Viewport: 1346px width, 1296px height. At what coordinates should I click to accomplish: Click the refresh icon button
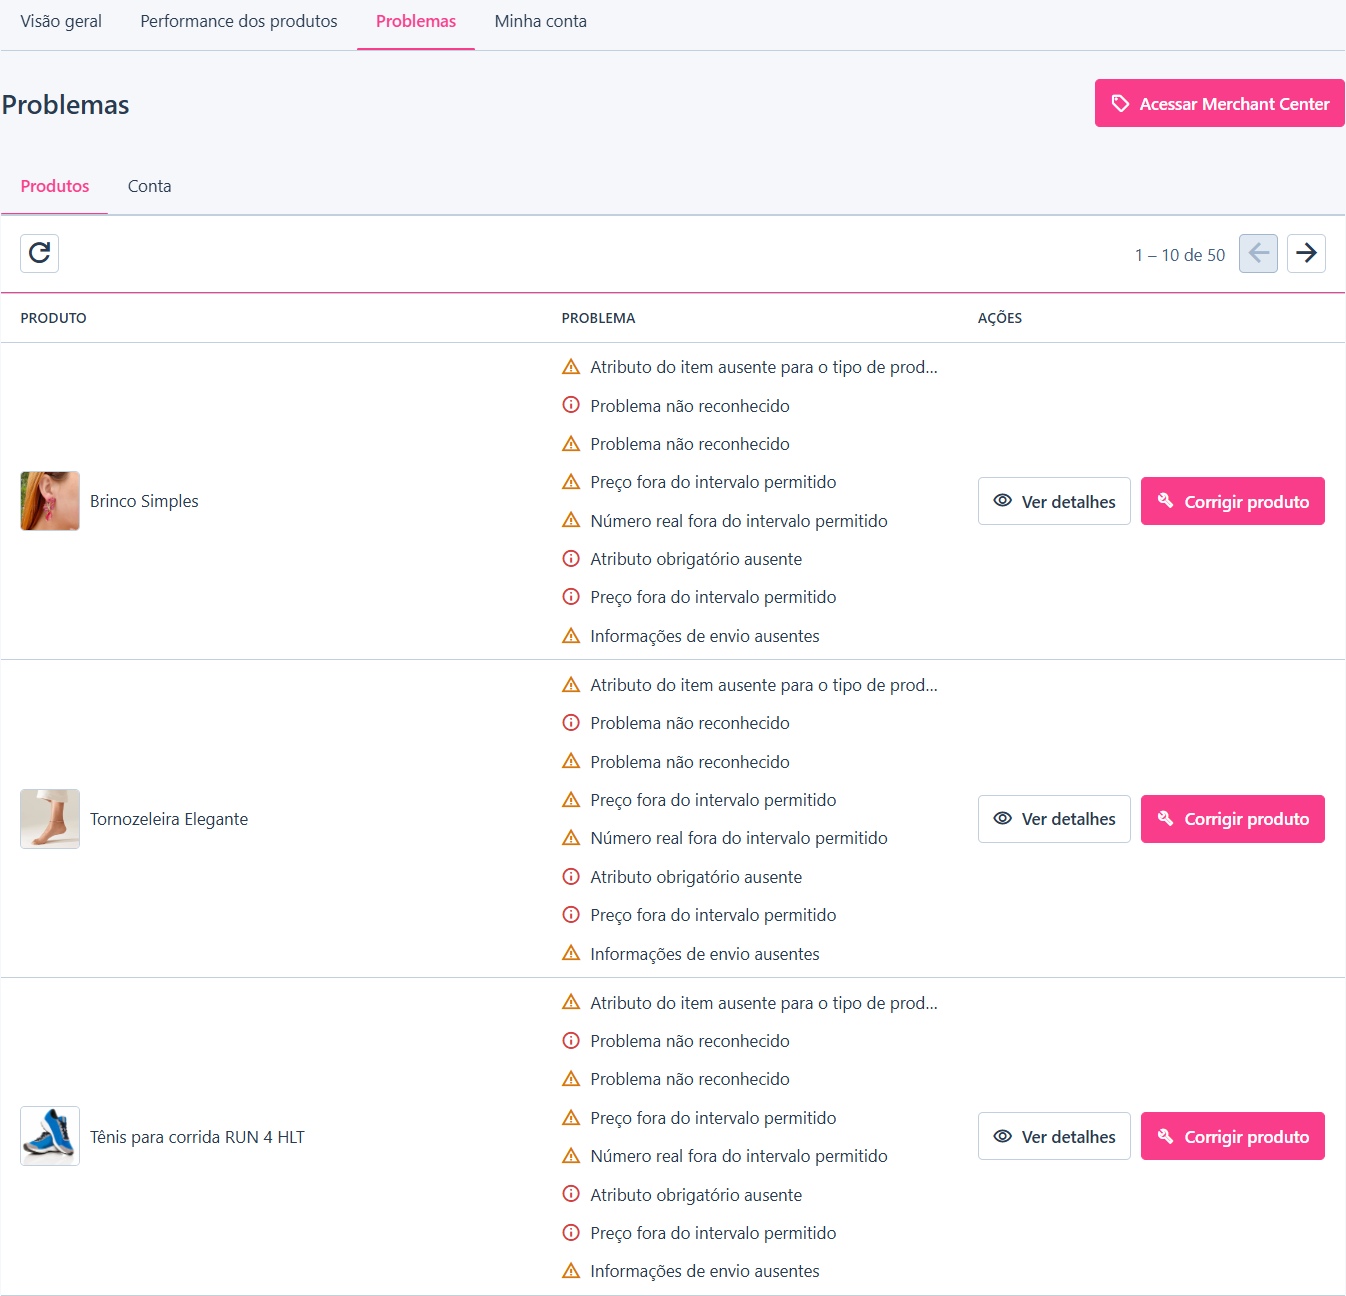point(39,253)
